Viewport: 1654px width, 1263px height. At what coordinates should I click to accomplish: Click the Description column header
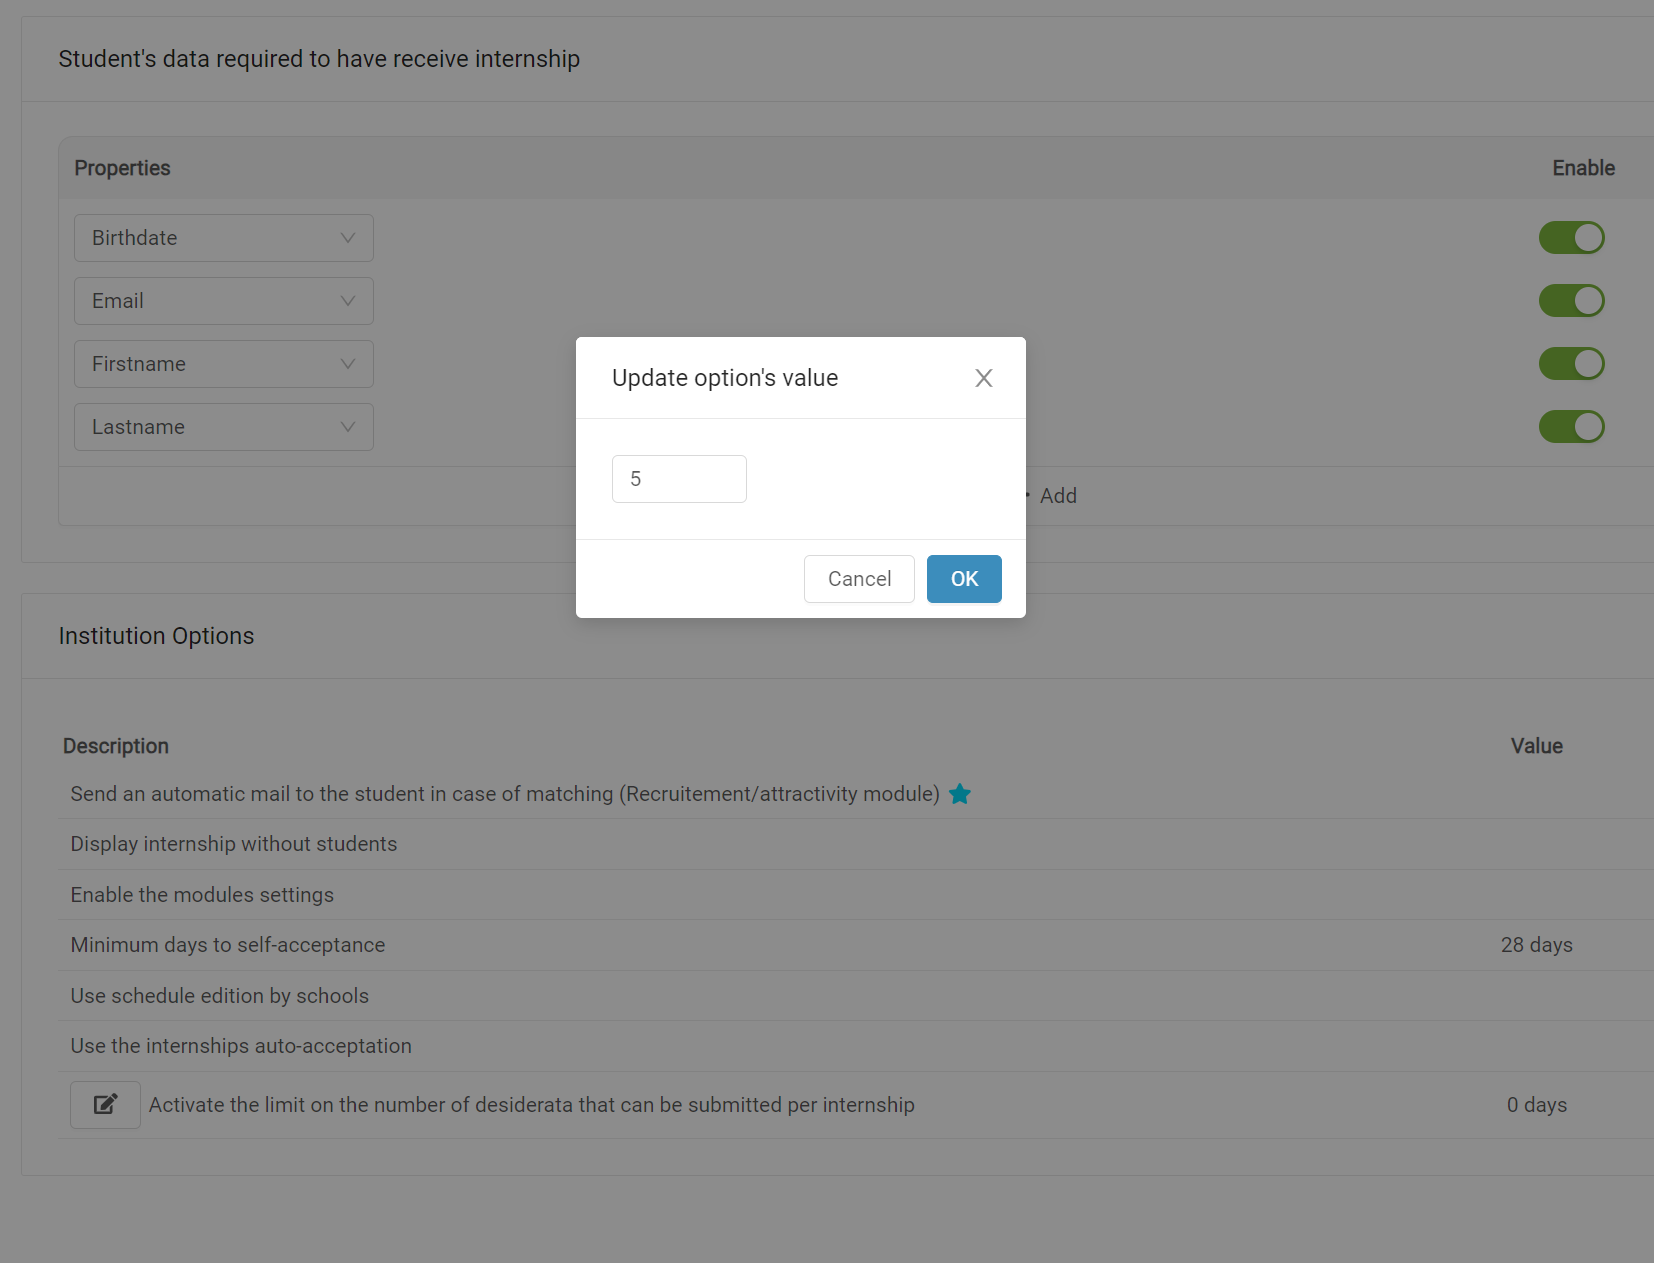pyautogui.click(x=116, y=746)
